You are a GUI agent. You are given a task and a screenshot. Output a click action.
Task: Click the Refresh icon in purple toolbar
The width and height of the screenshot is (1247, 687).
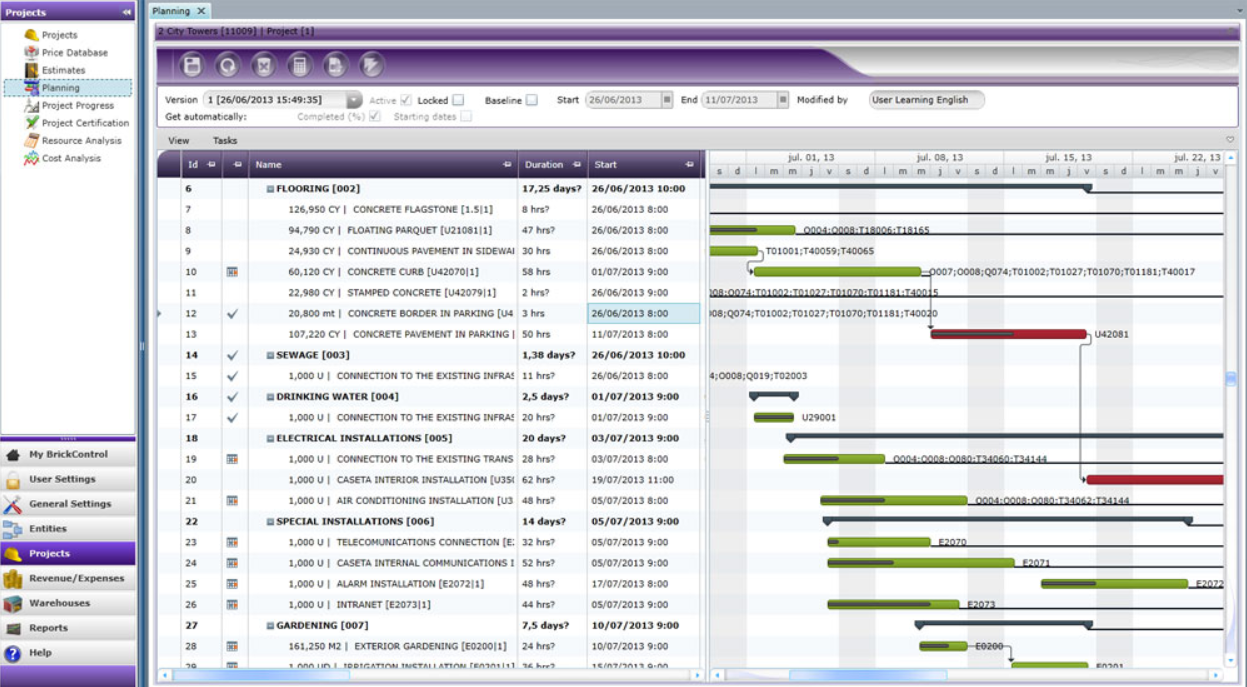tap(228, 66)
